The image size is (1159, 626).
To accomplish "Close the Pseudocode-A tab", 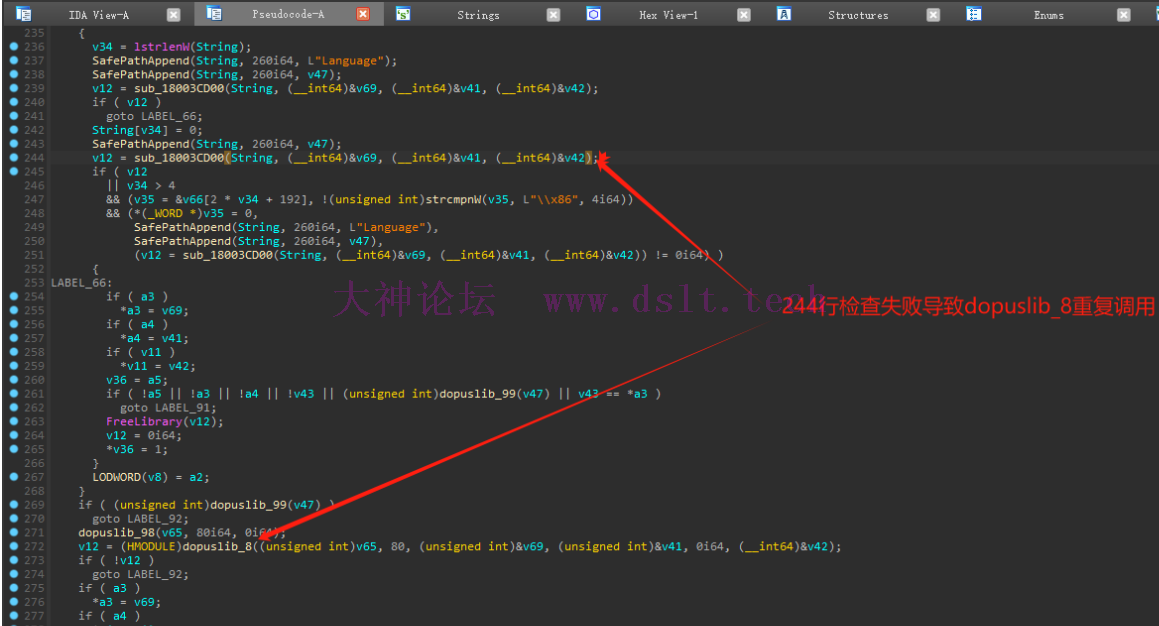I will 363,15.
